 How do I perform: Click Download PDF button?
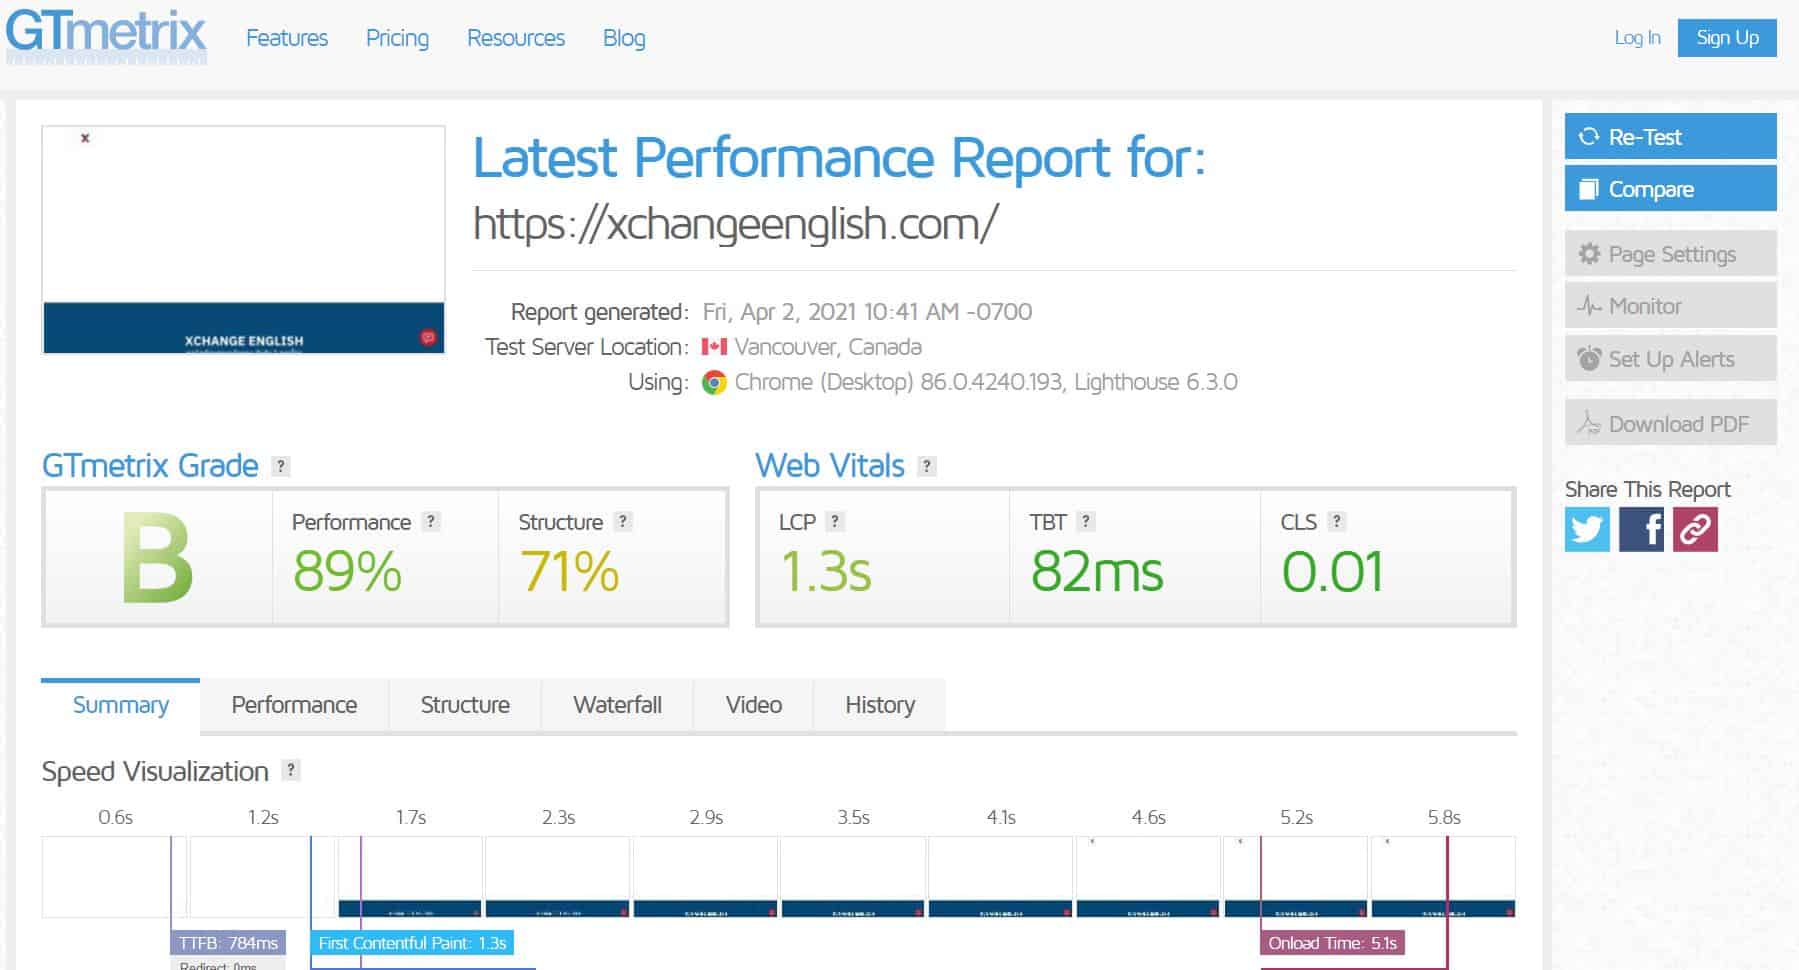click(1670, 423)
